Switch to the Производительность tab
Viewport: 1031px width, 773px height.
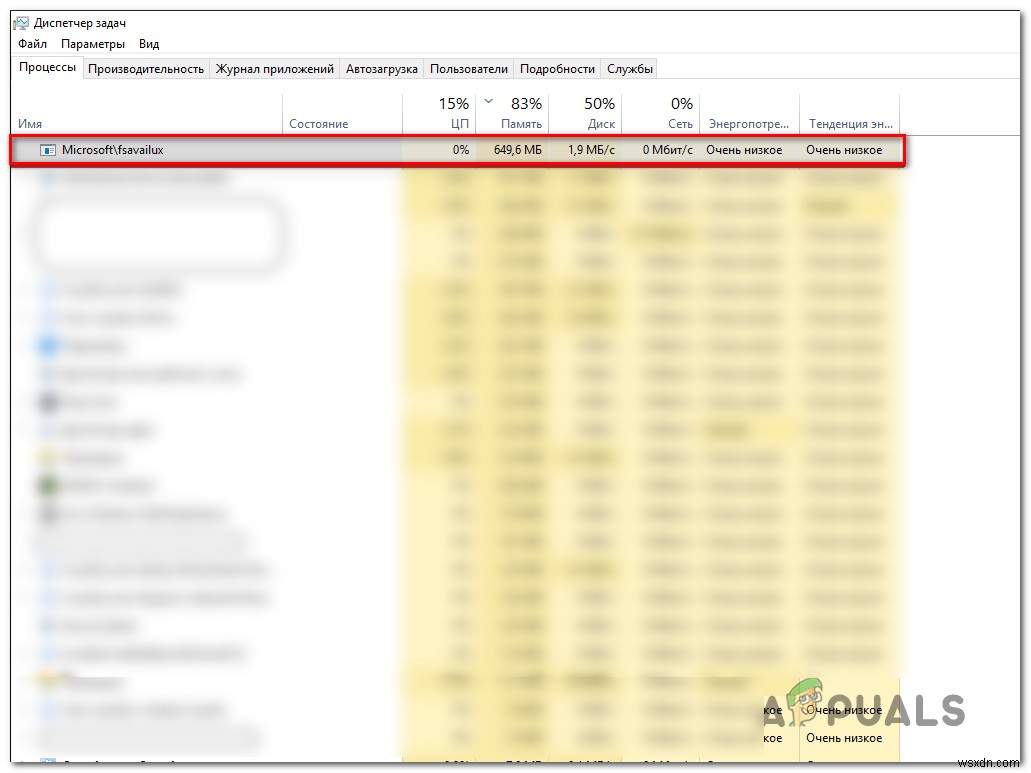[146, 68]
